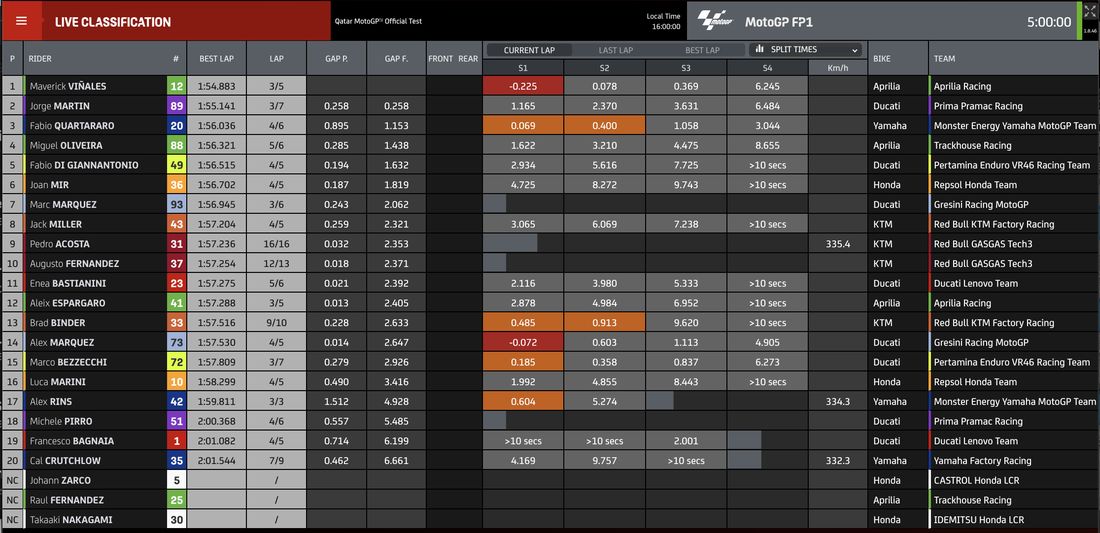Select rider Pedro ACOSTA
This screenshot has height=533, width=1100.
60,244
